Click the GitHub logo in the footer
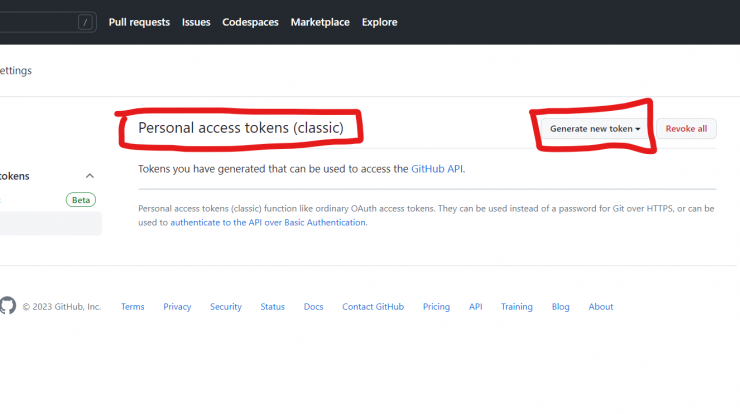740x414 pixels. click(x=8, y=305)
